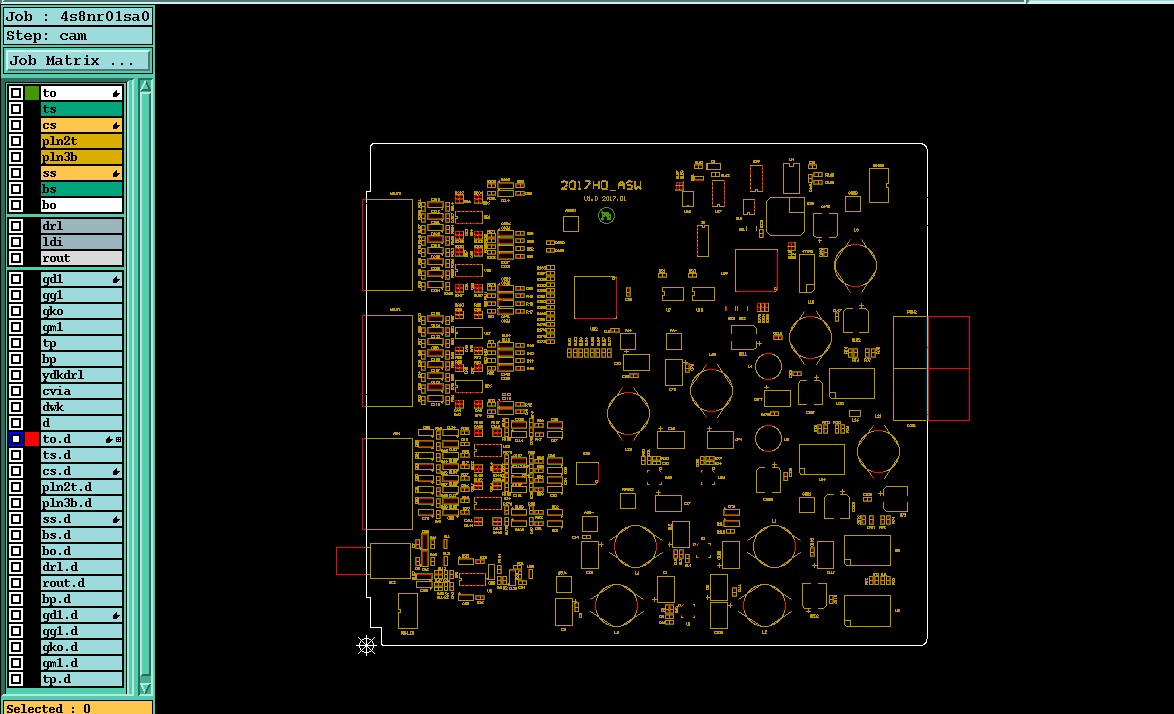The width and height of the screenshot is (1174, 714).
Task: Select the tp layer name
Action: [x=82, y=344]
